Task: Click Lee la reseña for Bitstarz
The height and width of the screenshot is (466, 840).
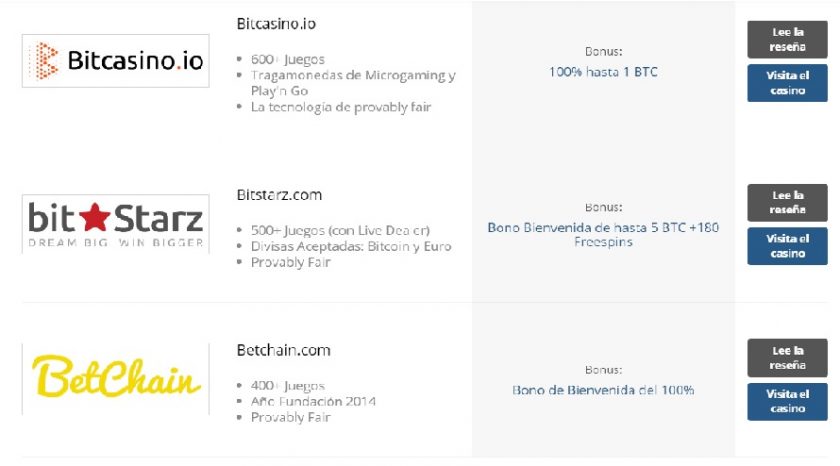Action: [787, 202]
